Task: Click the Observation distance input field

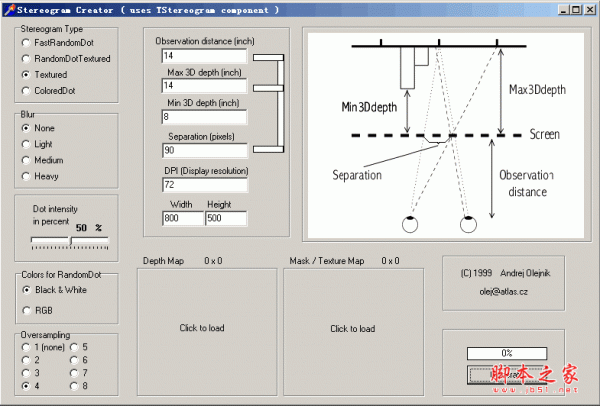Action: [x=203, y=55]
